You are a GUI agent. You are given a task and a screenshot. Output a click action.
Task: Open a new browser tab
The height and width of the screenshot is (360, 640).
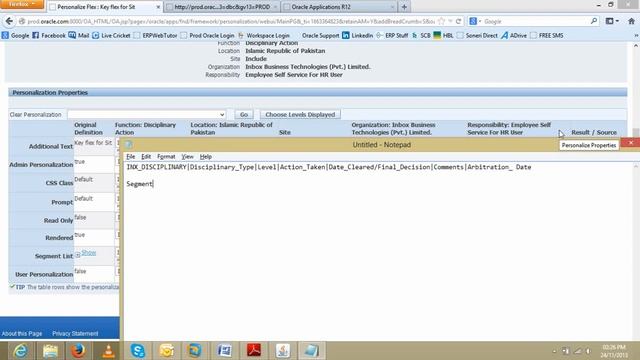(404, 7)
